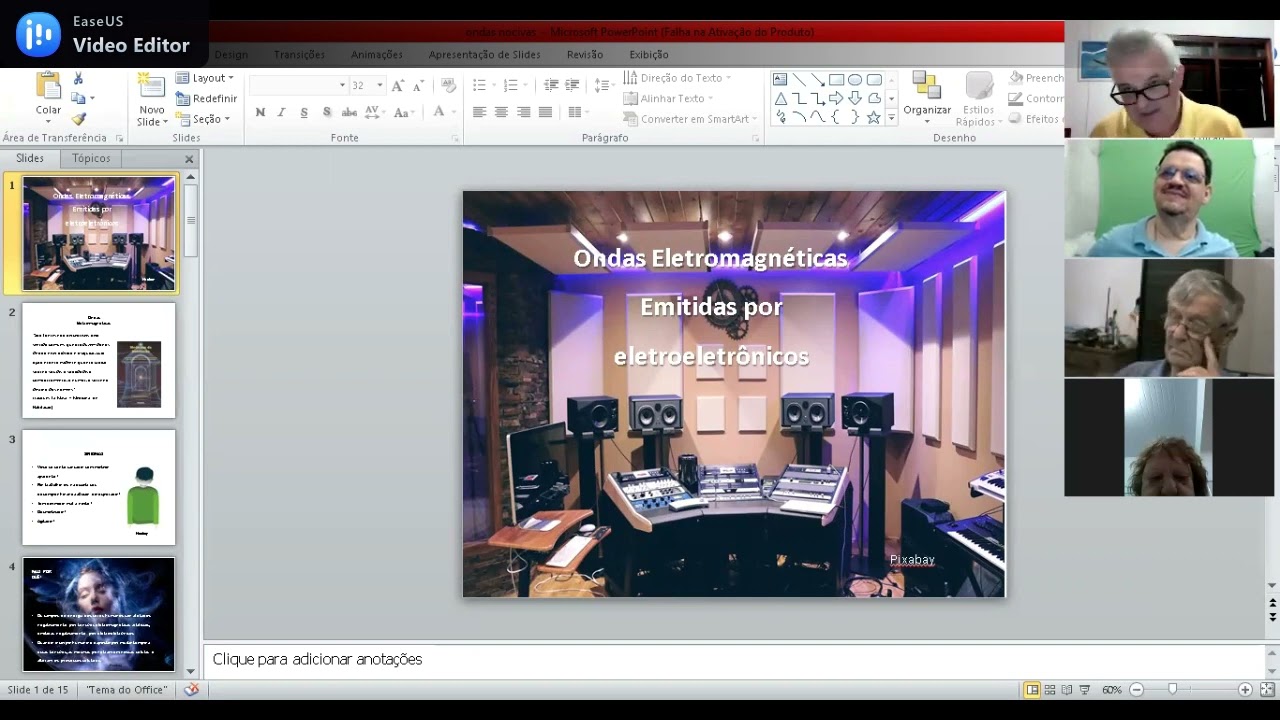Open the Direção do Texto dropdown

[x=677, y=78]
